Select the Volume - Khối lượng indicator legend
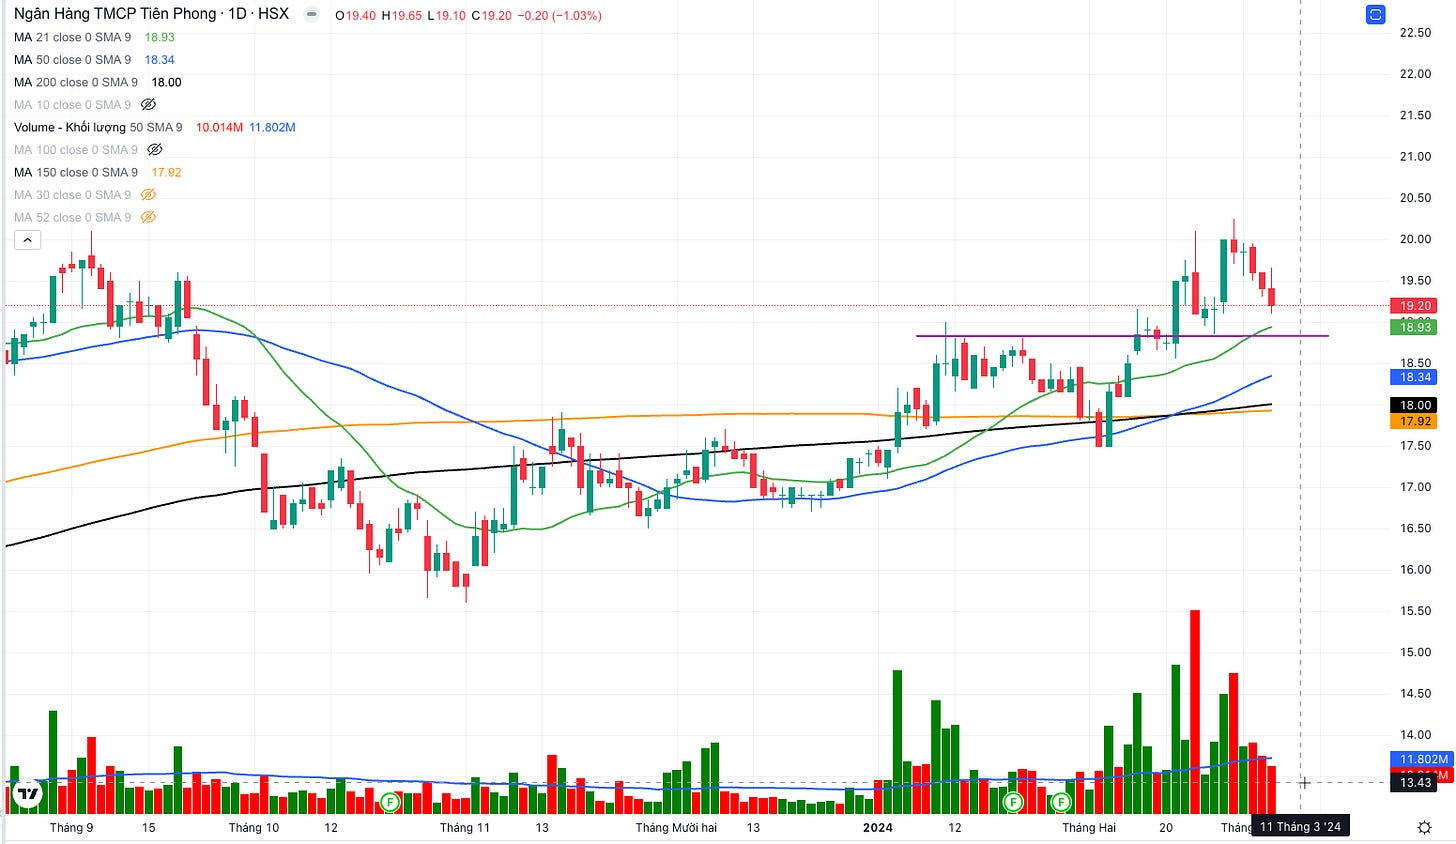The image size is (1456, 844). [x=98, y=127]
